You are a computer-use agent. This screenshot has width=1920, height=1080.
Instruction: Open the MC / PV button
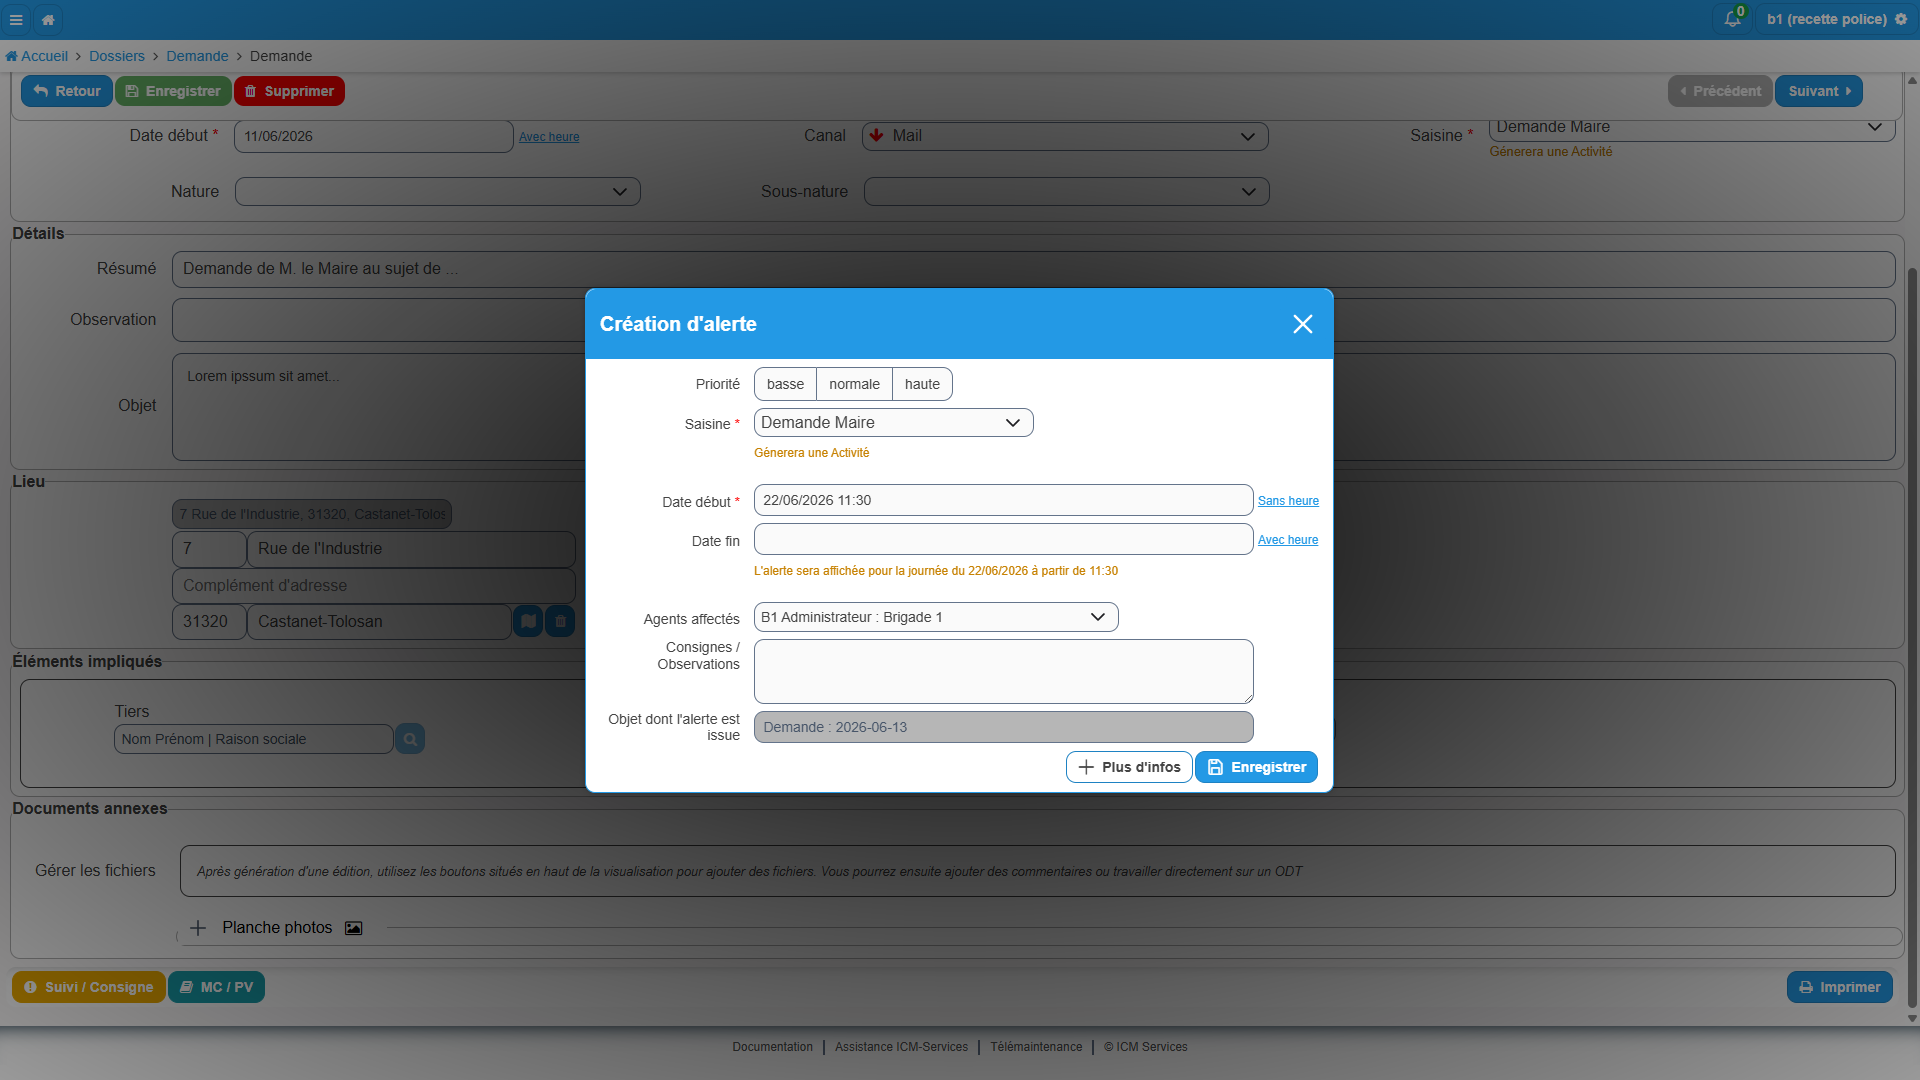pyautogui.click(x=216, y=987)
